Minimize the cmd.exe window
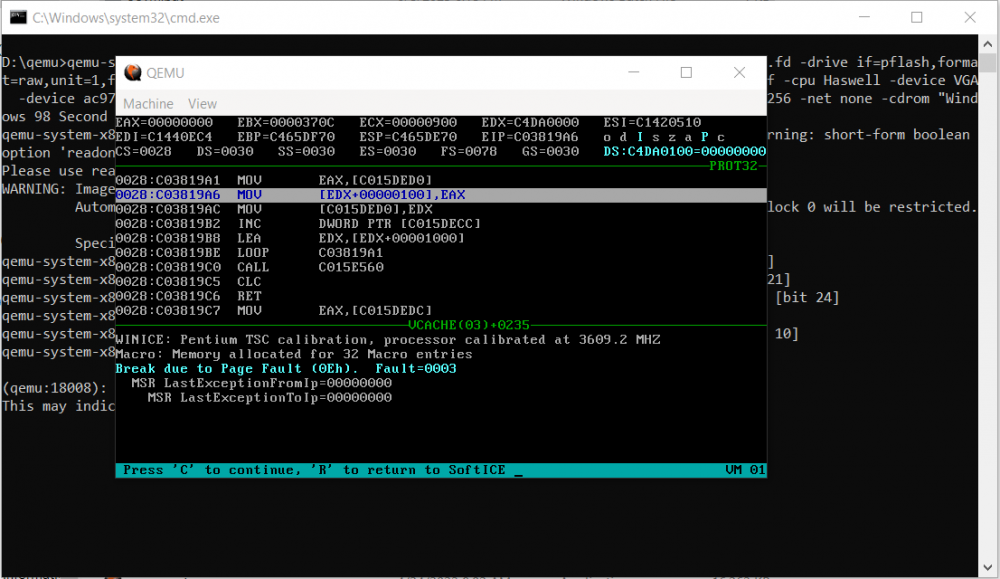This screenshot has width=1000, height=579. click(x=863, y=18)
